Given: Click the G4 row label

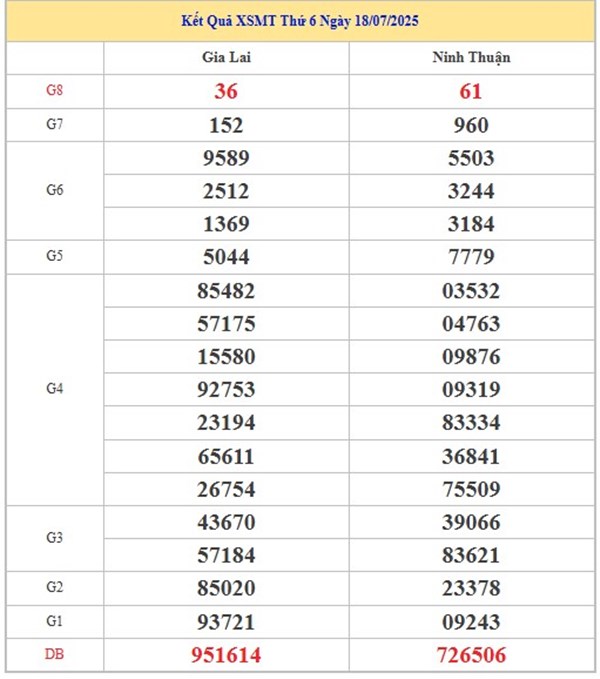Looking at the screenshot, I should coord(55,388).
